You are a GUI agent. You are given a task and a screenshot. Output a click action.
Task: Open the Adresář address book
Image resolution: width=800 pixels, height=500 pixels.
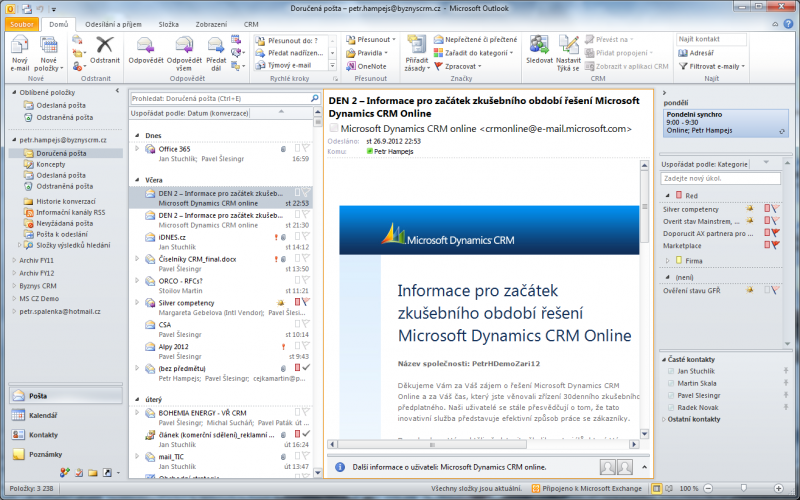(x=696, y=53)
